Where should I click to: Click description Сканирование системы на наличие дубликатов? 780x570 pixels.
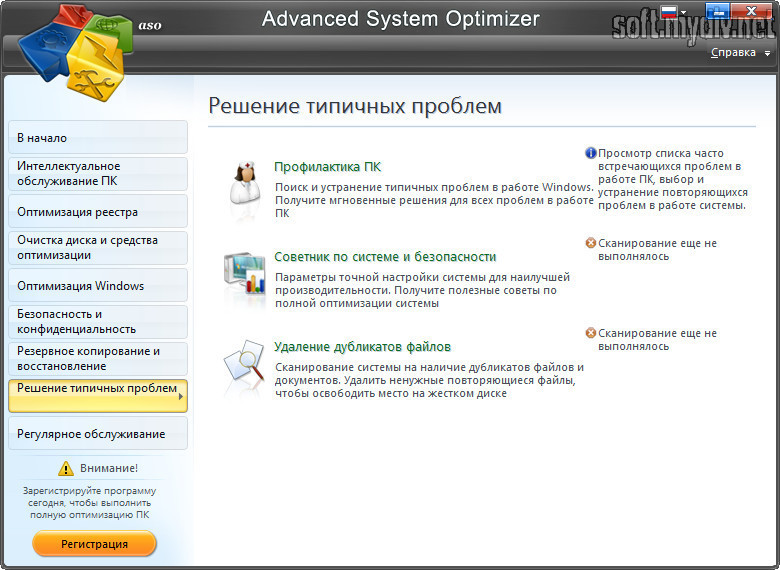point(430,380)
